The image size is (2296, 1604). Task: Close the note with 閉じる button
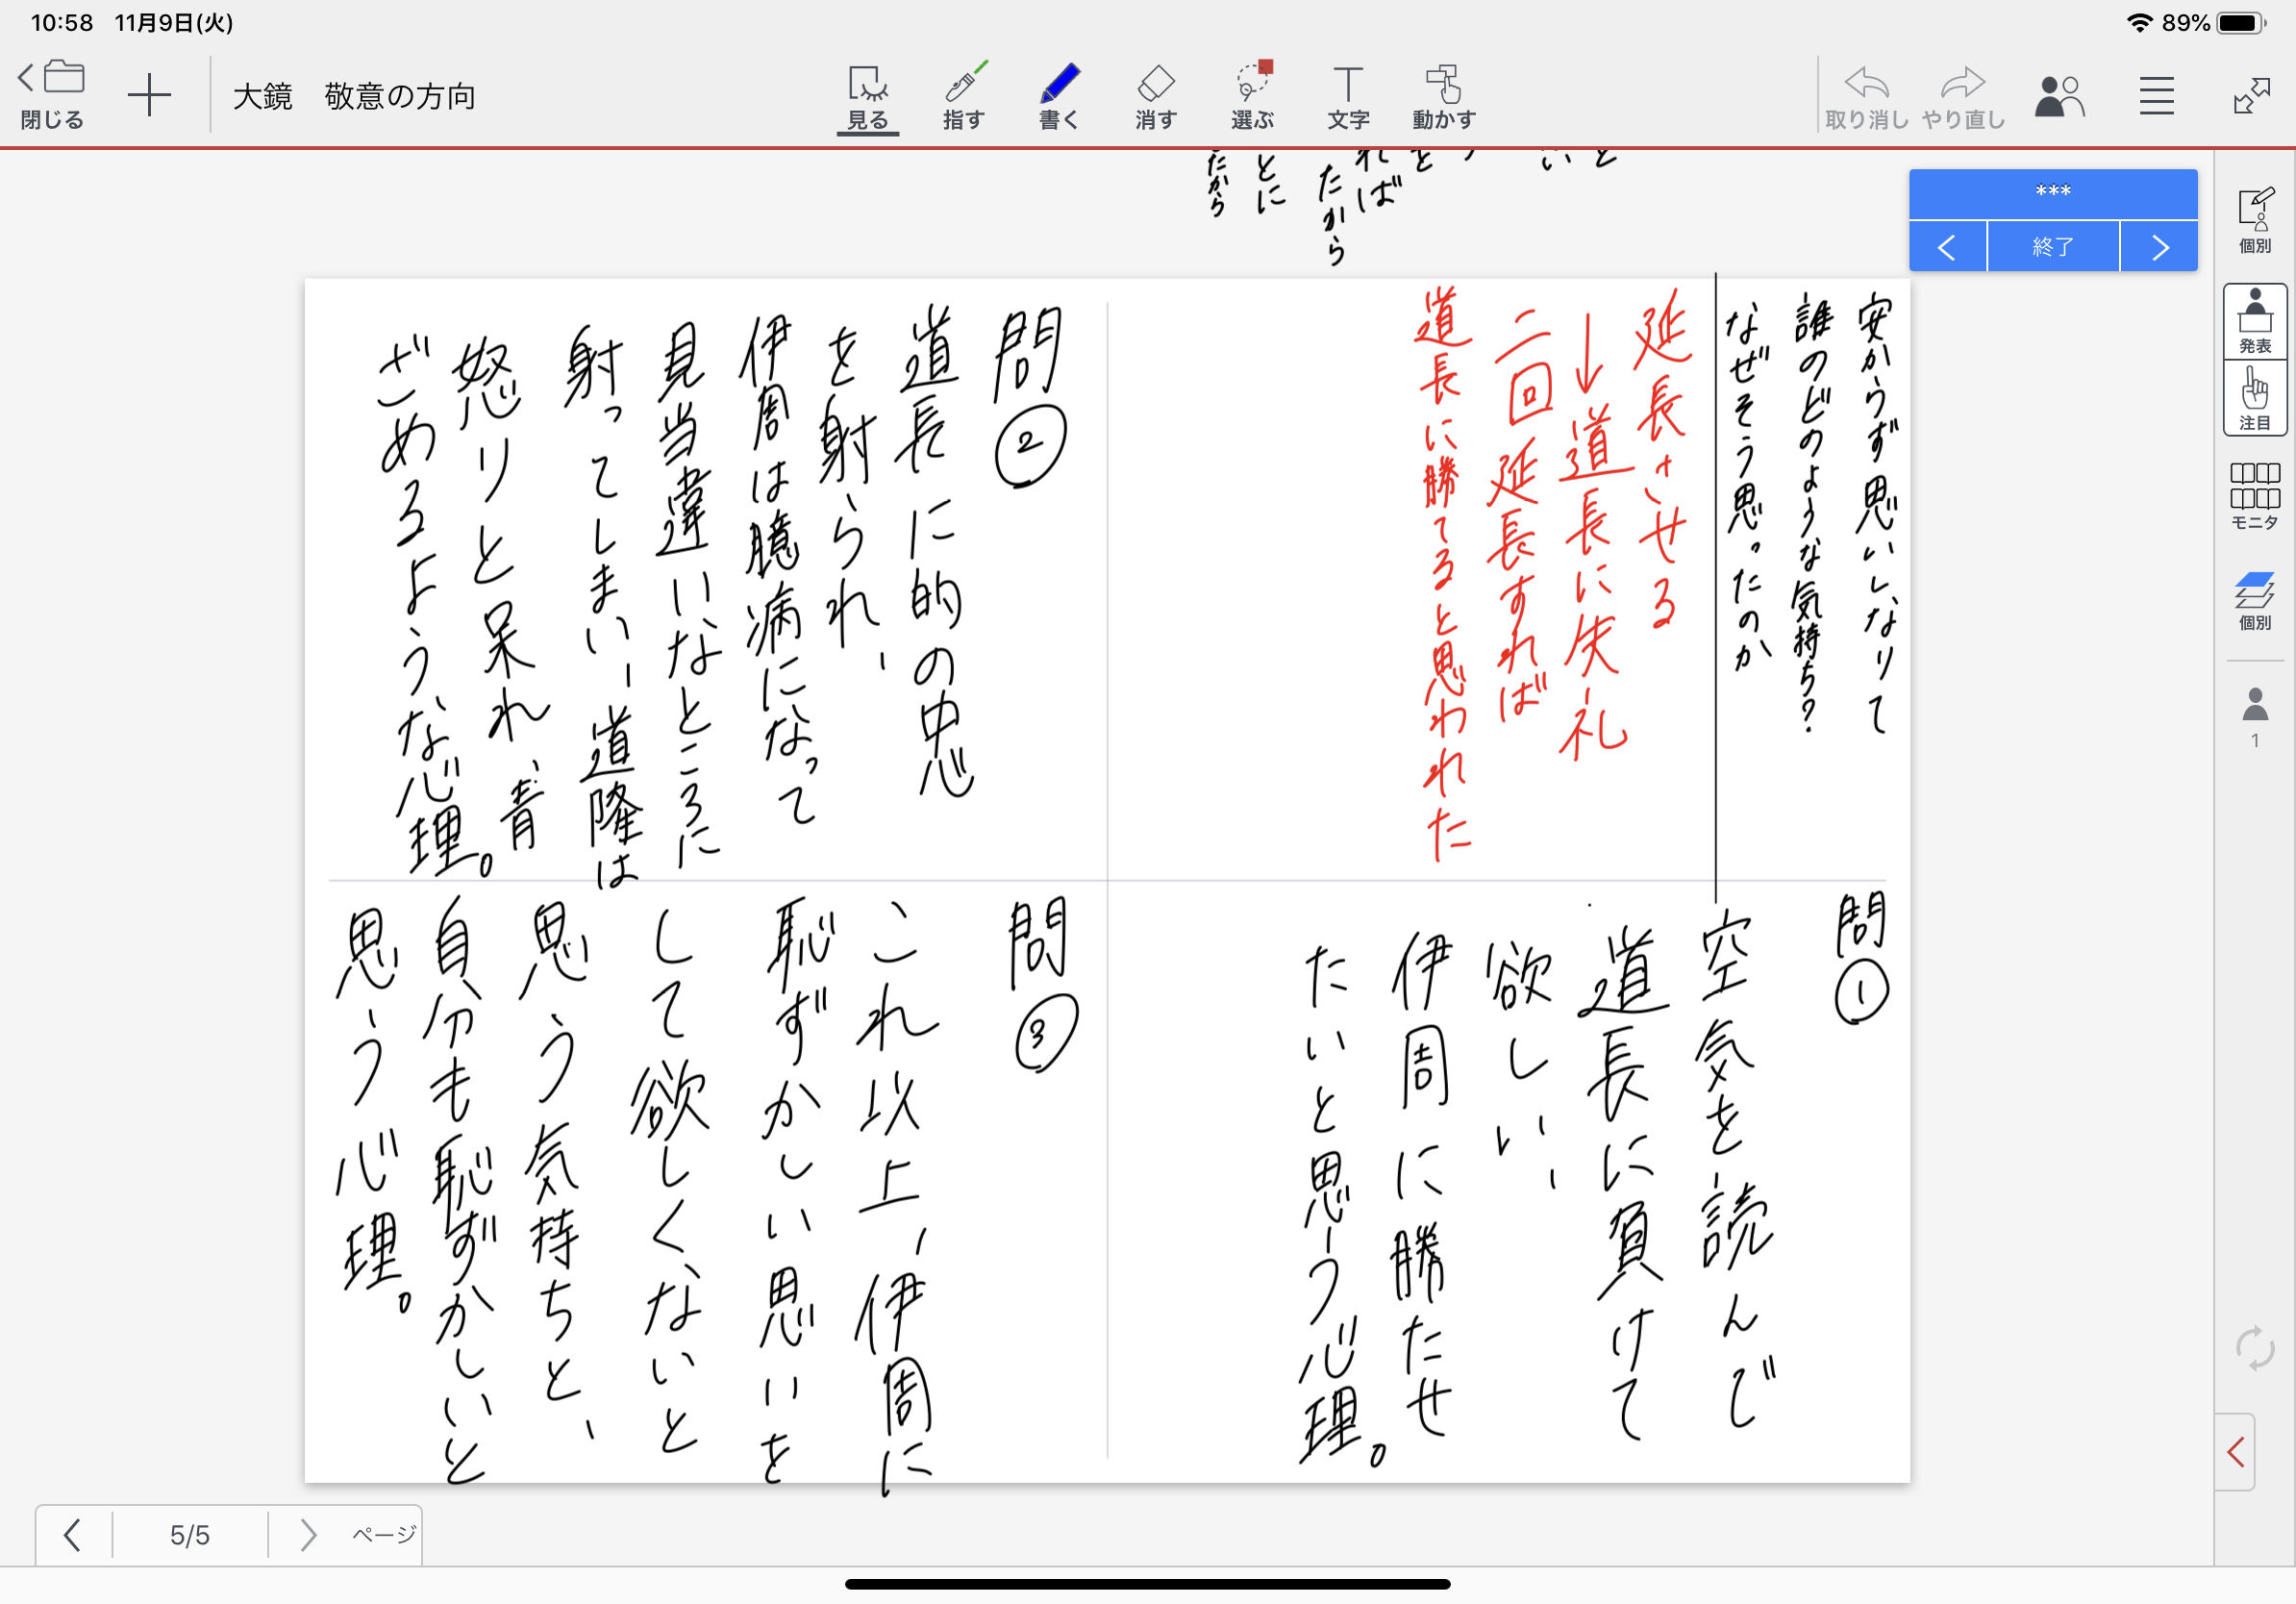tap(52, 97)
